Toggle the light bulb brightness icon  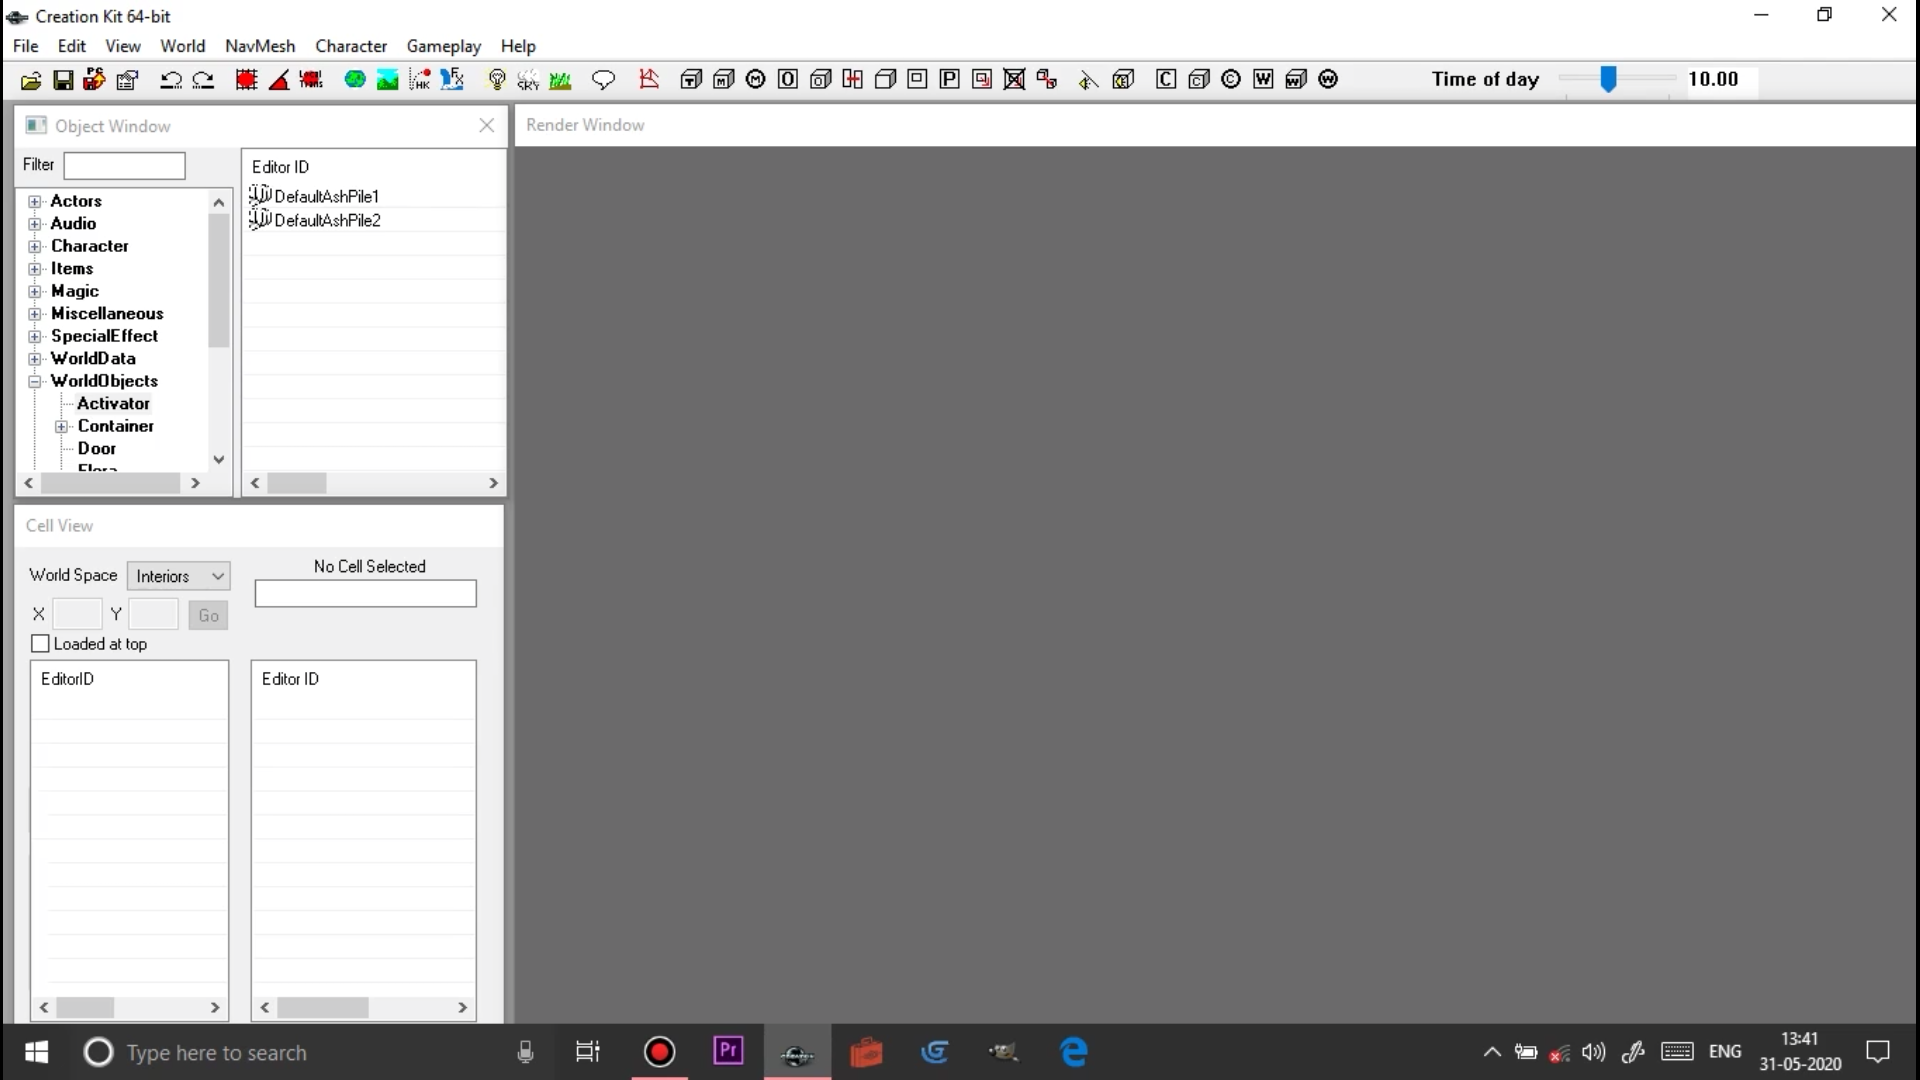[x=496, y=80]
